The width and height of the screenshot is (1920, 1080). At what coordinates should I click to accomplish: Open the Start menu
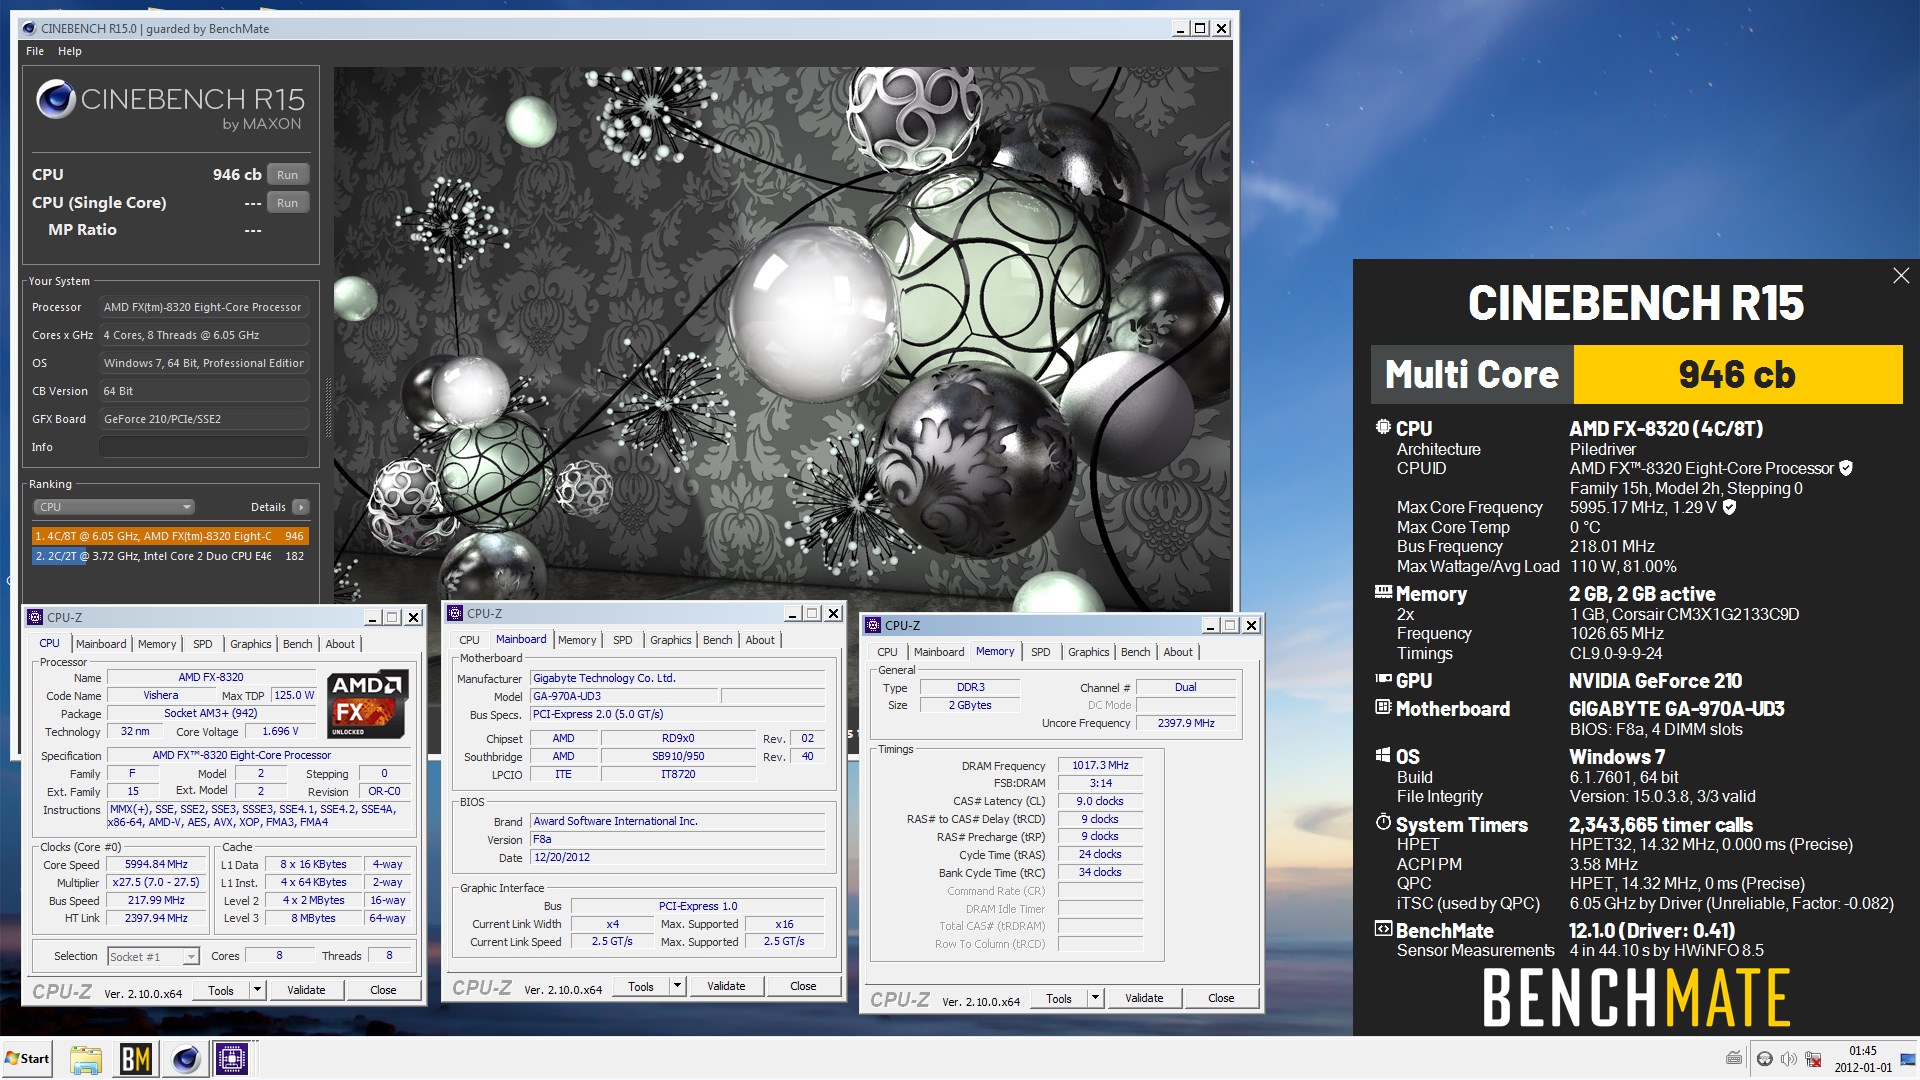click(27, 1059)
